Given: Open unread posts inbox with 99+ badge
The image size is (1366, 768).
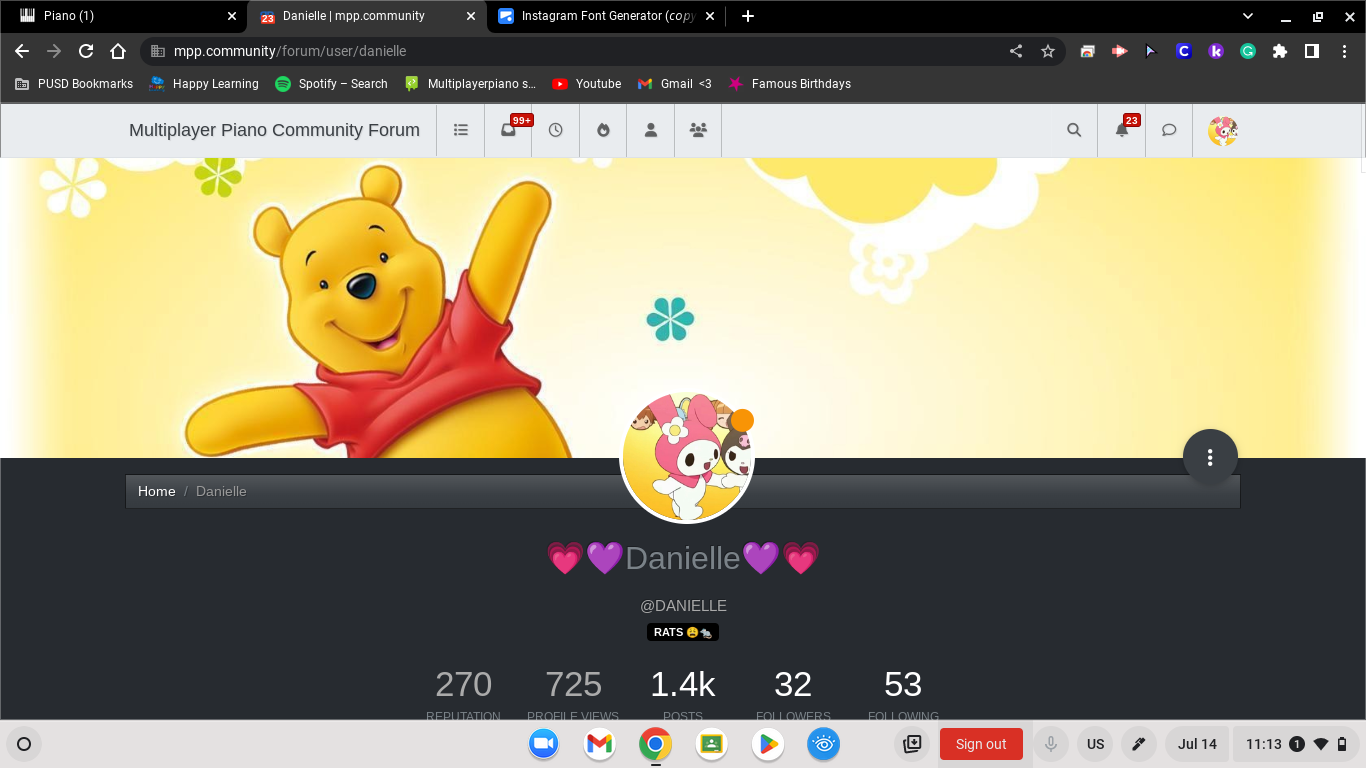Looking at the screenshot, I should tap(509, 130).
